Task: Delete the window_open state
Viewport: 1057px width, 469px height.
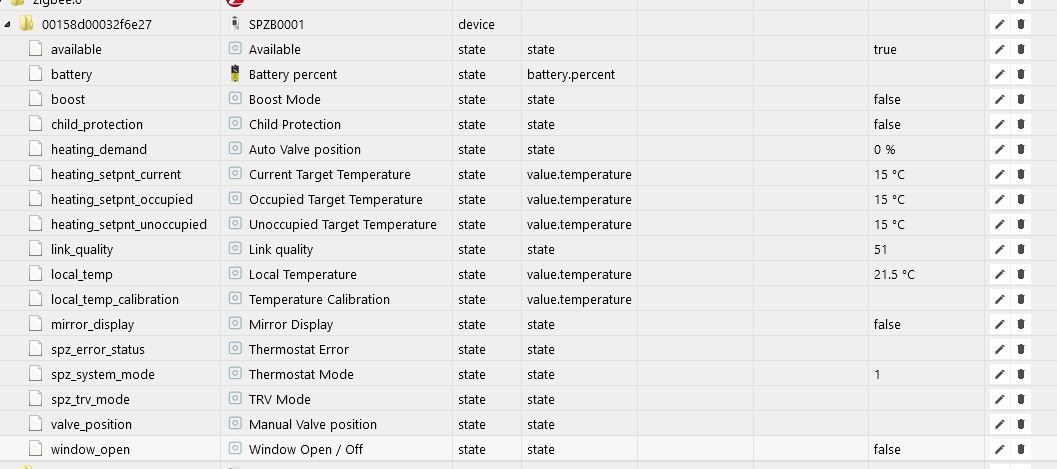Action: [x=1021, y=449]
